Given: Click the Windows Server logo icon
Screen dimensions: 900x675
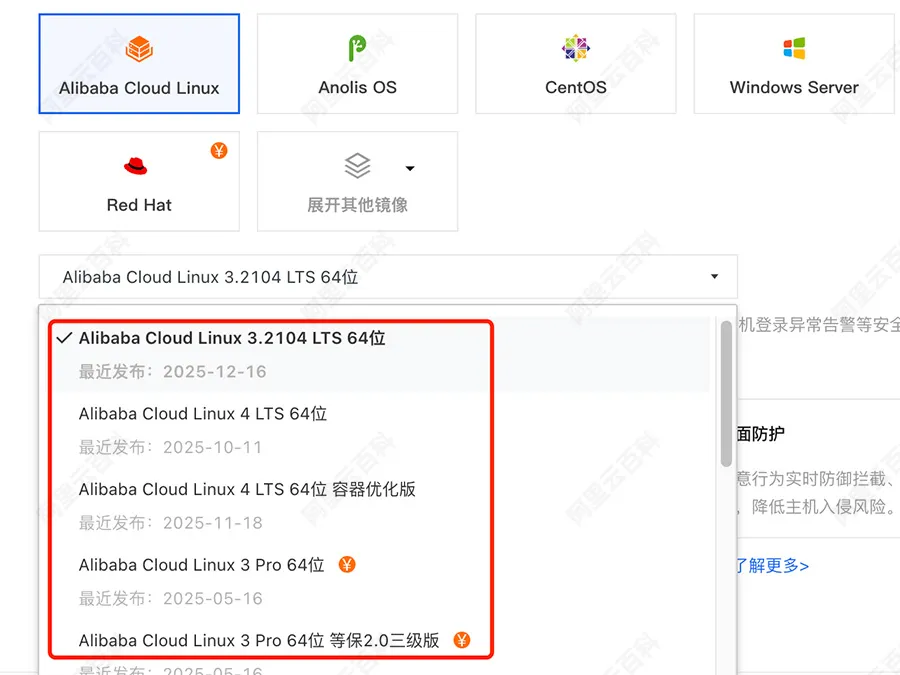Looking at the screenshot, I should point(793,46).
